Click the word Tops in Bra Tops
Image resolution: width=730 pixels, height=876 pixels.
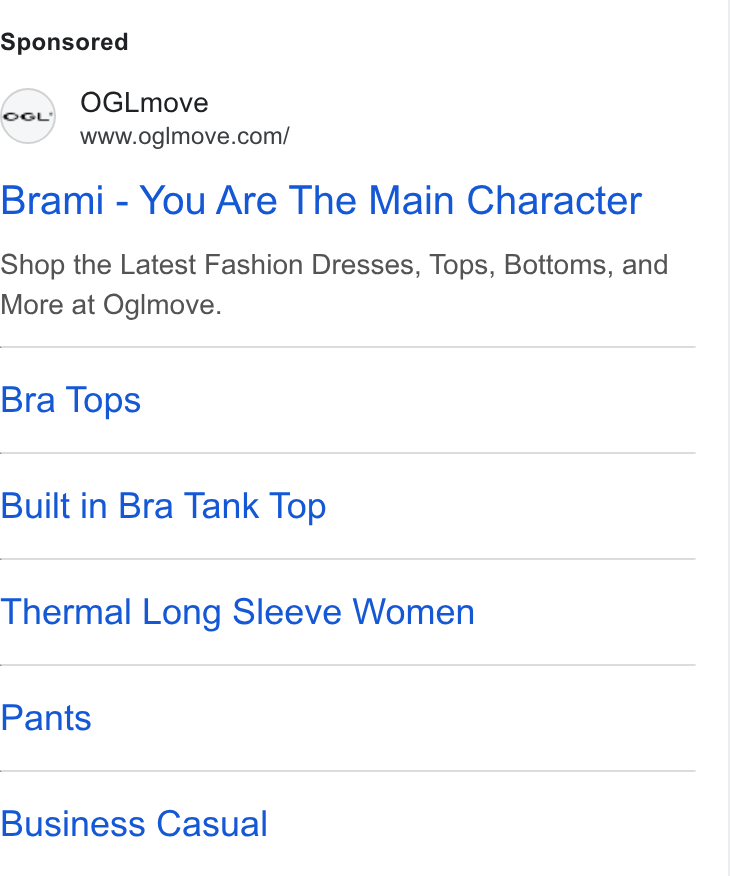(x=103, y=401)
